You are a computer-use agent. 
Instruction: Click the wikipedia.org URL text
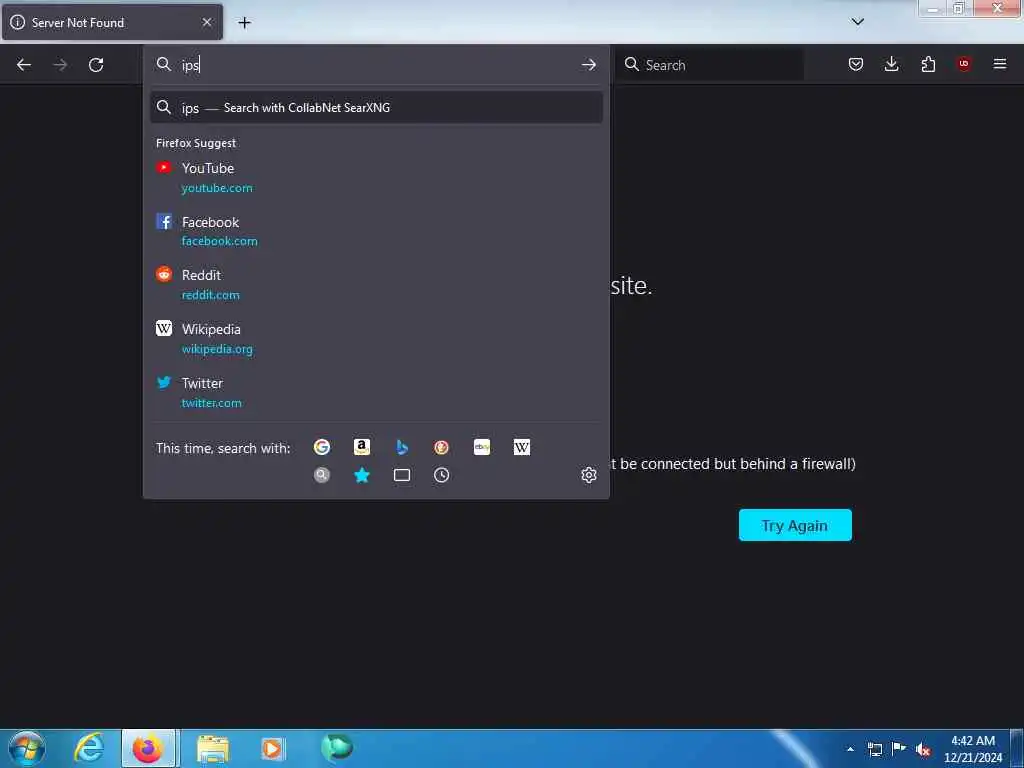217,349
